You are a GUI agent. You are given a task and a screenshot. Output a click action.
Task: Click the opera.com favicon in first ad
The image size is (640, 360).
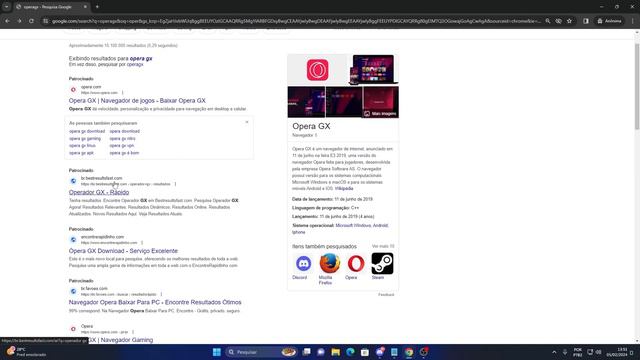(73, 89)
